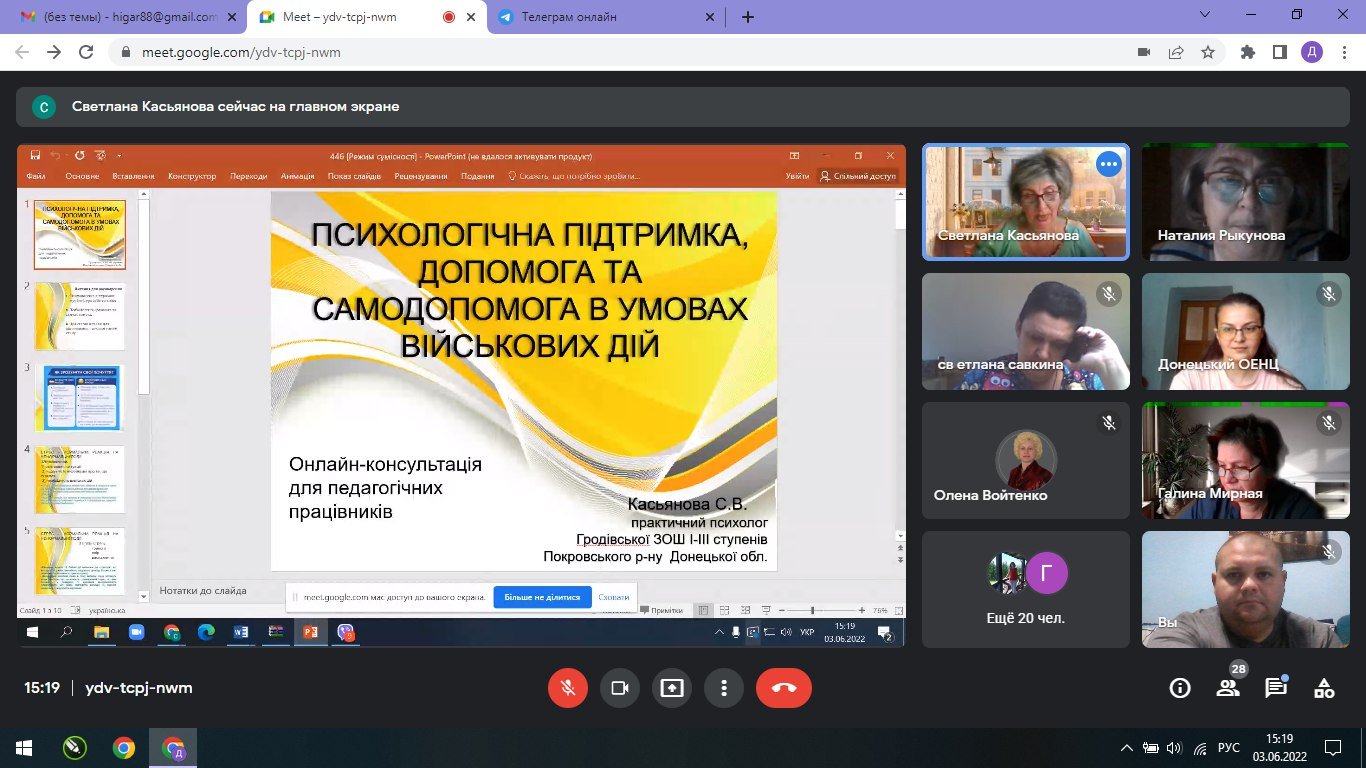Reload the Meet page

[x=86, y=52]
